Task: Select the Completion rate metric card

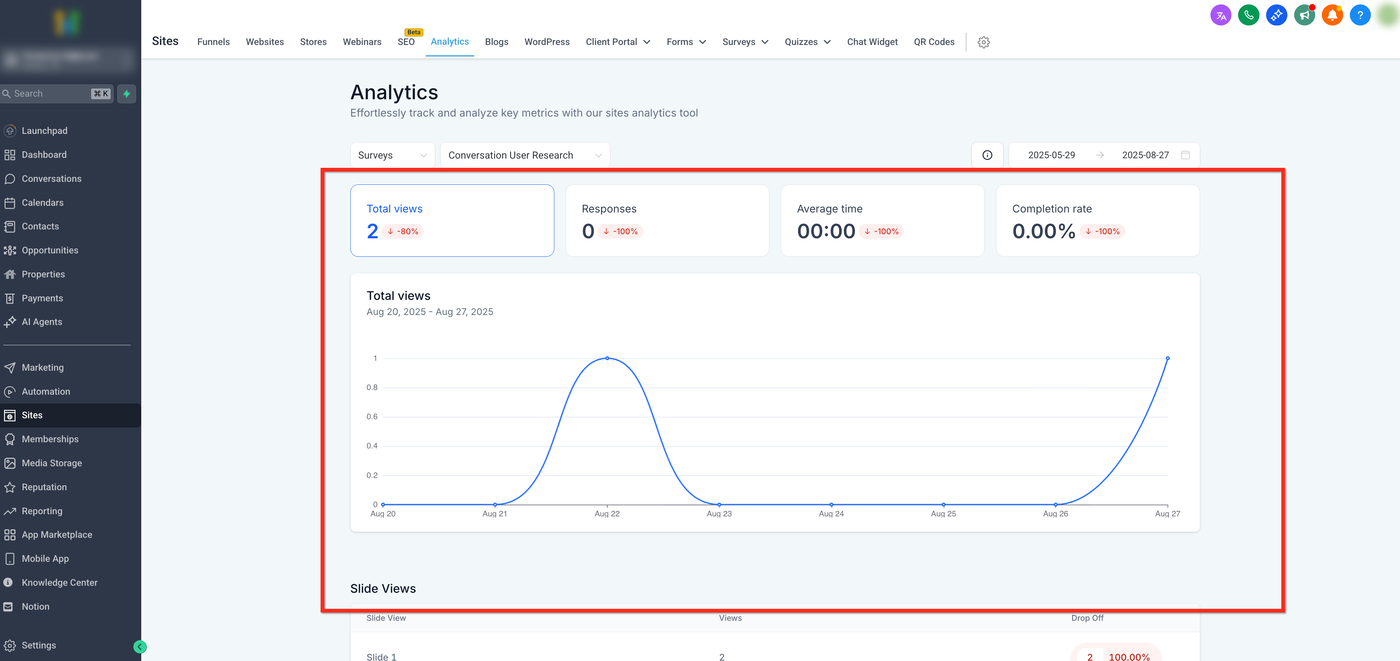Action: tap(1097, 220)
